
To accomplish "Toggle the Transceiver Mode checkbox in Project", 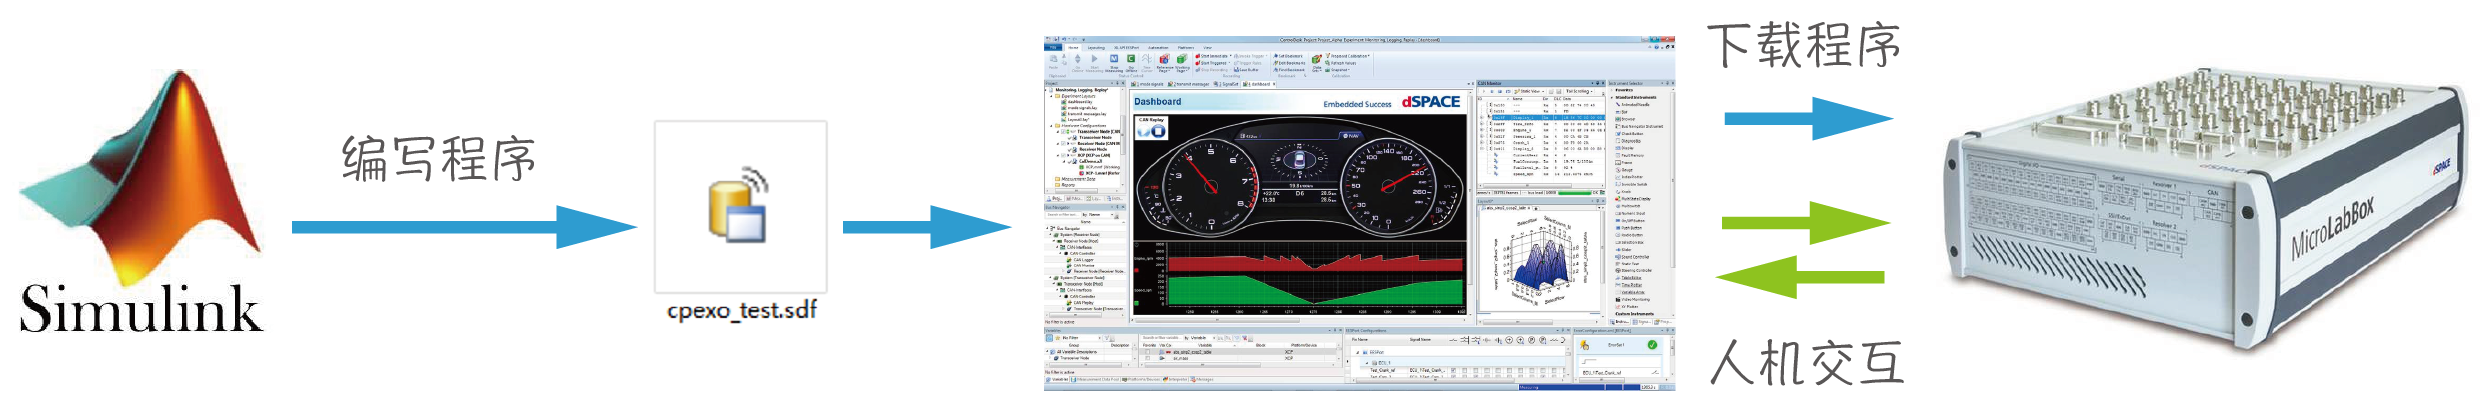I will click(x=1063, y=131).
